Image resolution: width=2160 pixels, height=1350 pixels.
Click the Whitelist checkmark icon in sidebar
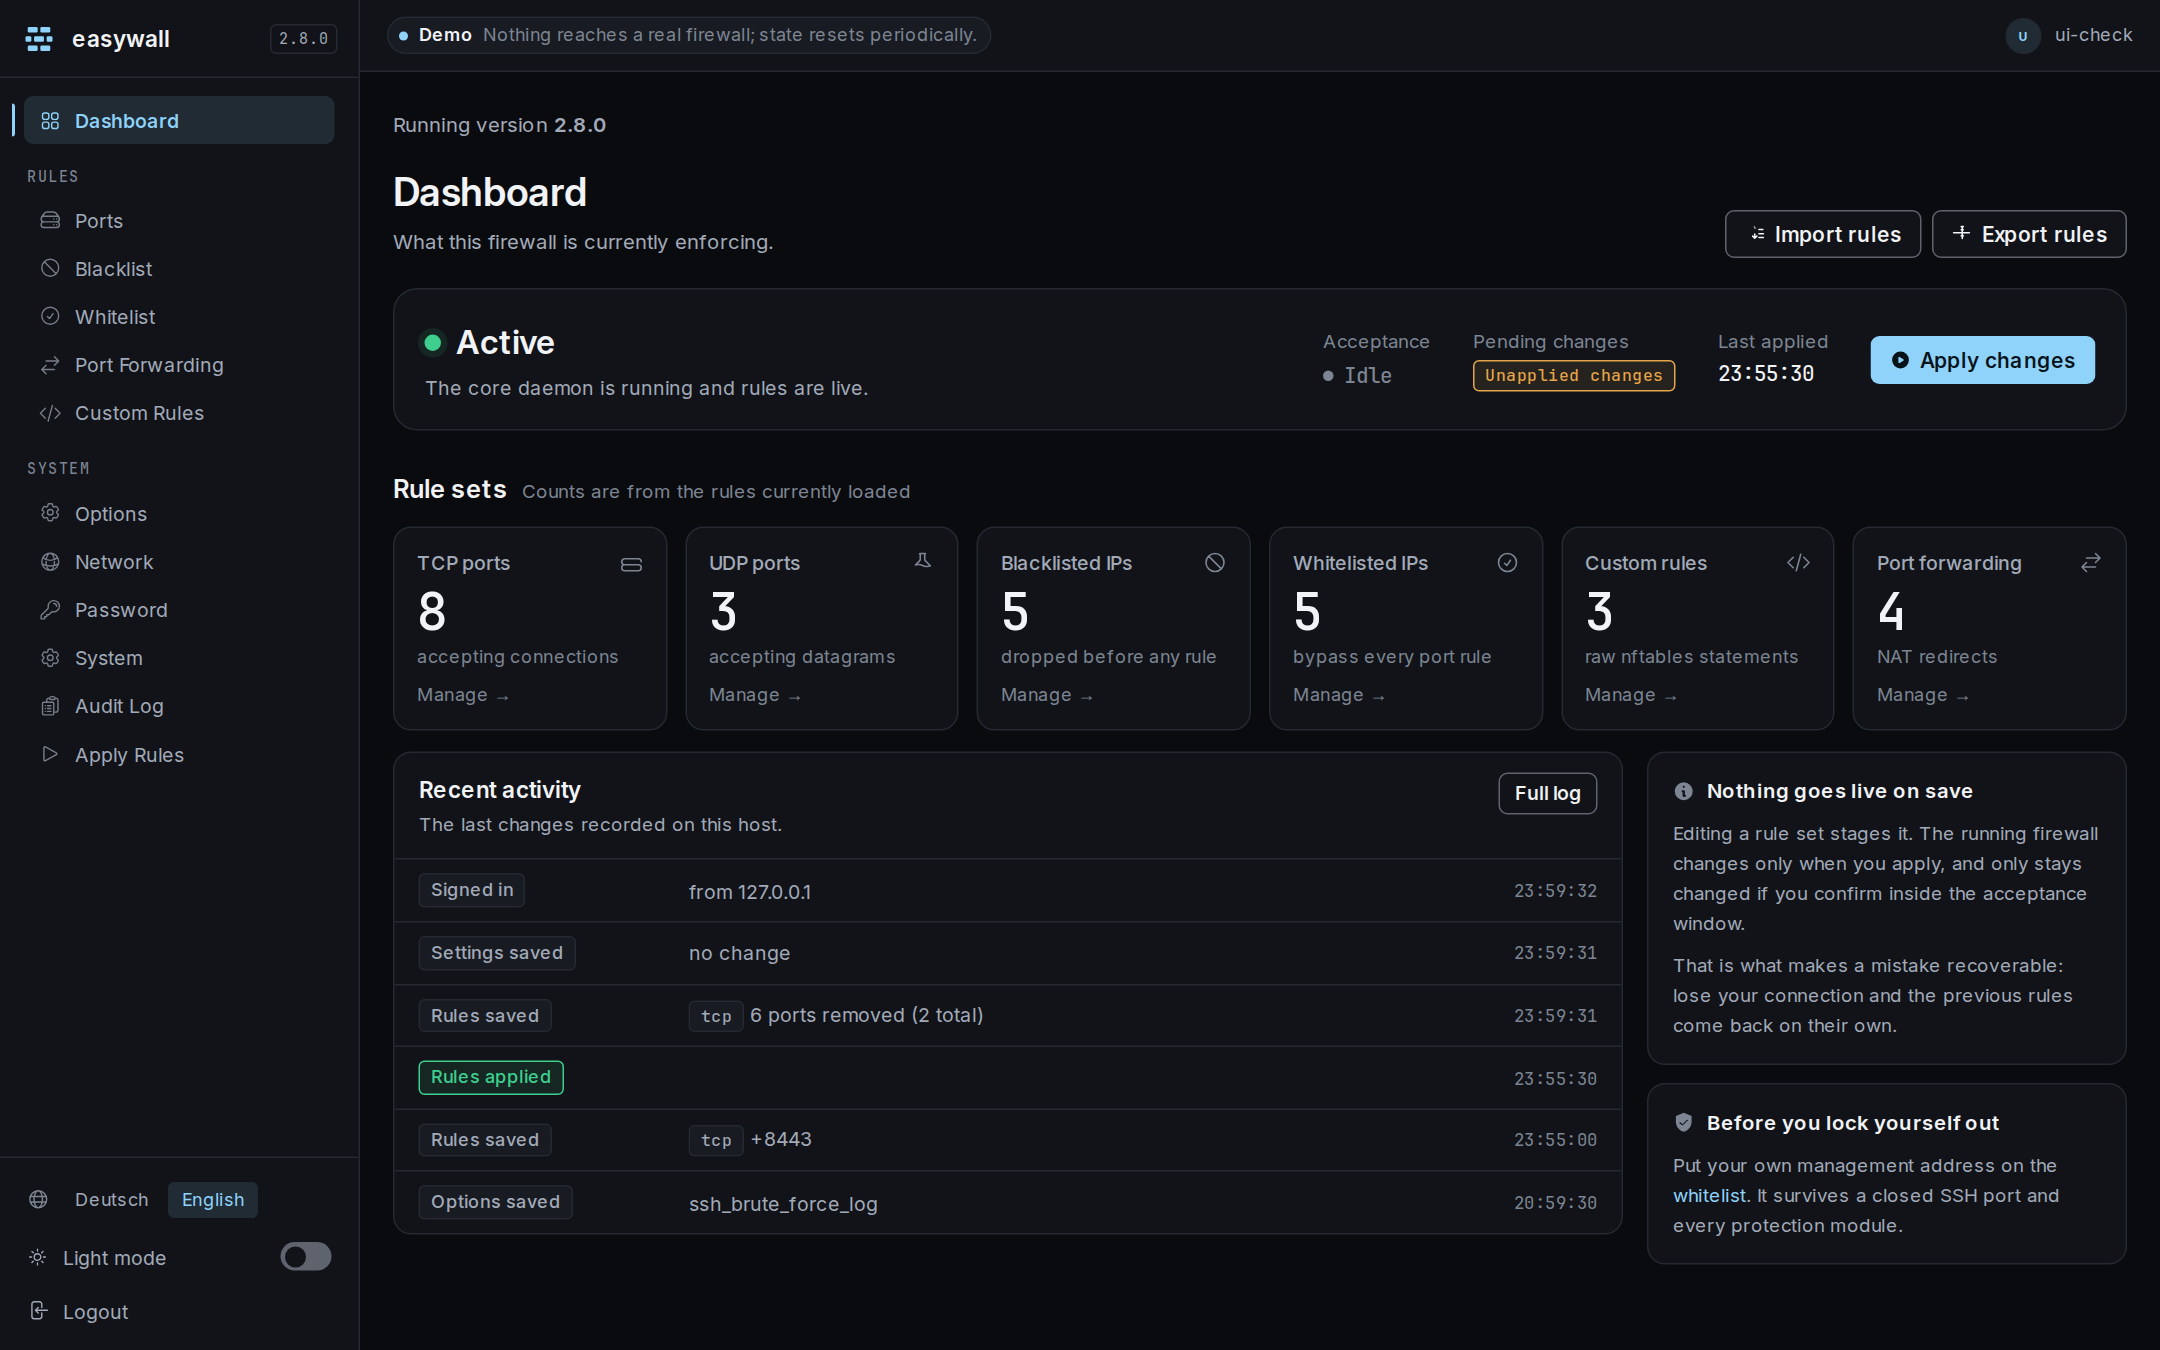(50, 316)
